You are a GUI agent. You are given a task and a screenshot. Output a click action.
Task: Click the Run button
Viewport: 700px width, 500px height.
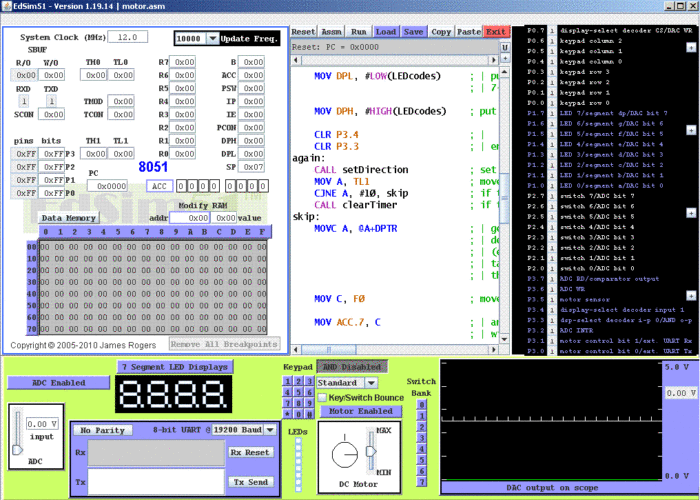coord(358,32)
